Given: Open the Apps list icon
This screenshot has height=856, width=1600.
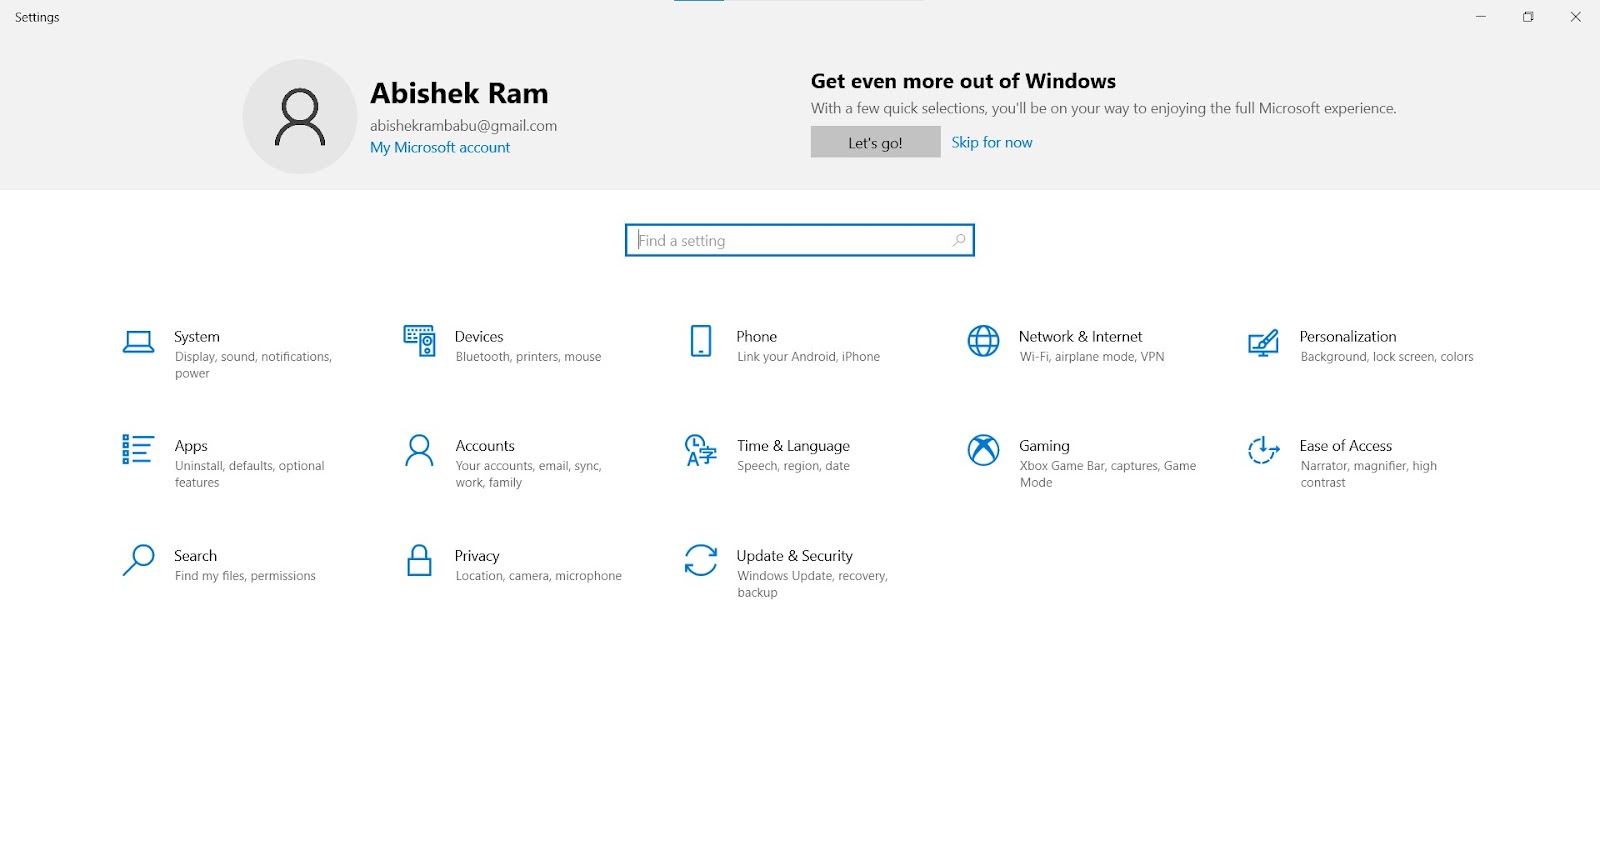Looking at the screenshot, I should pos(138,449).
